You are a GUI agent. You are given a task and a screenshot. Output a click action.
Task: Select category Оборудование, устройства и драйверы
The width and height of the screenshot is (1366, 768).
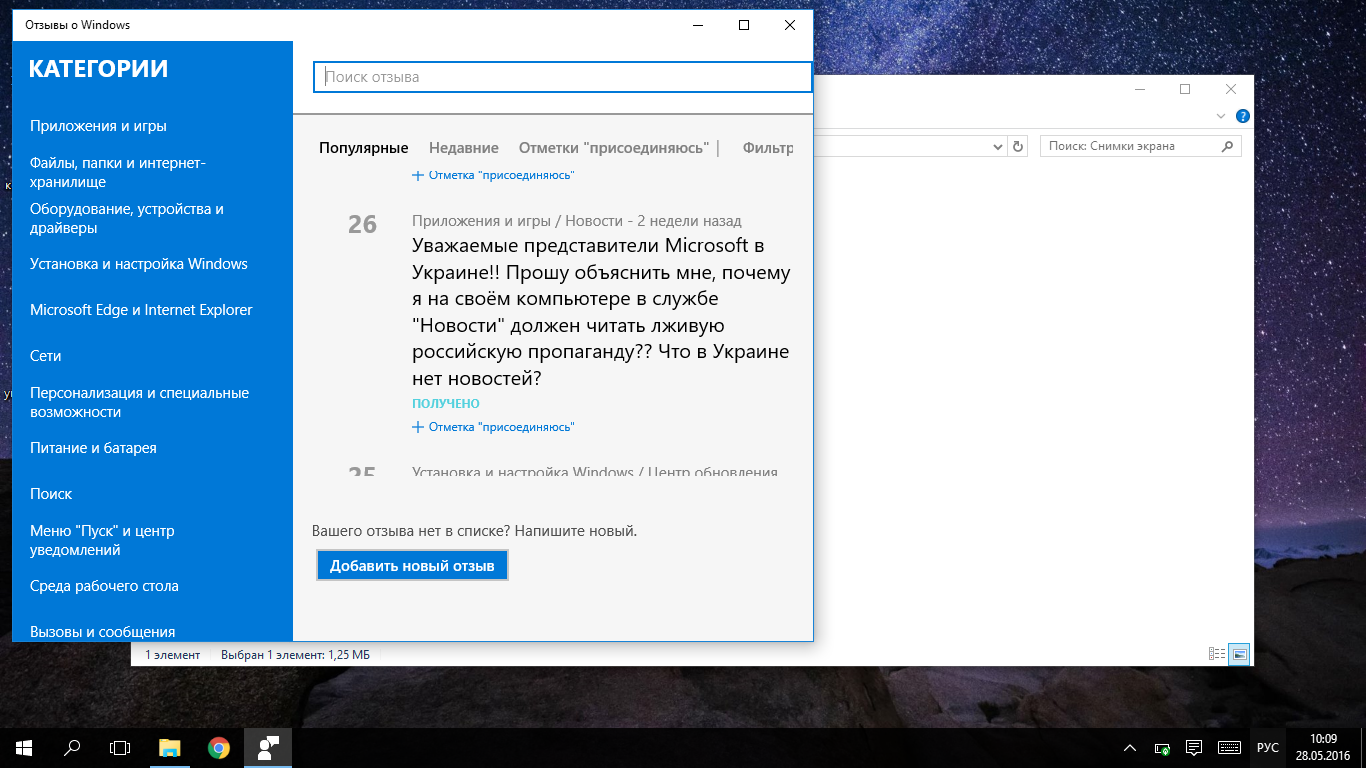[x=127, y=218]
